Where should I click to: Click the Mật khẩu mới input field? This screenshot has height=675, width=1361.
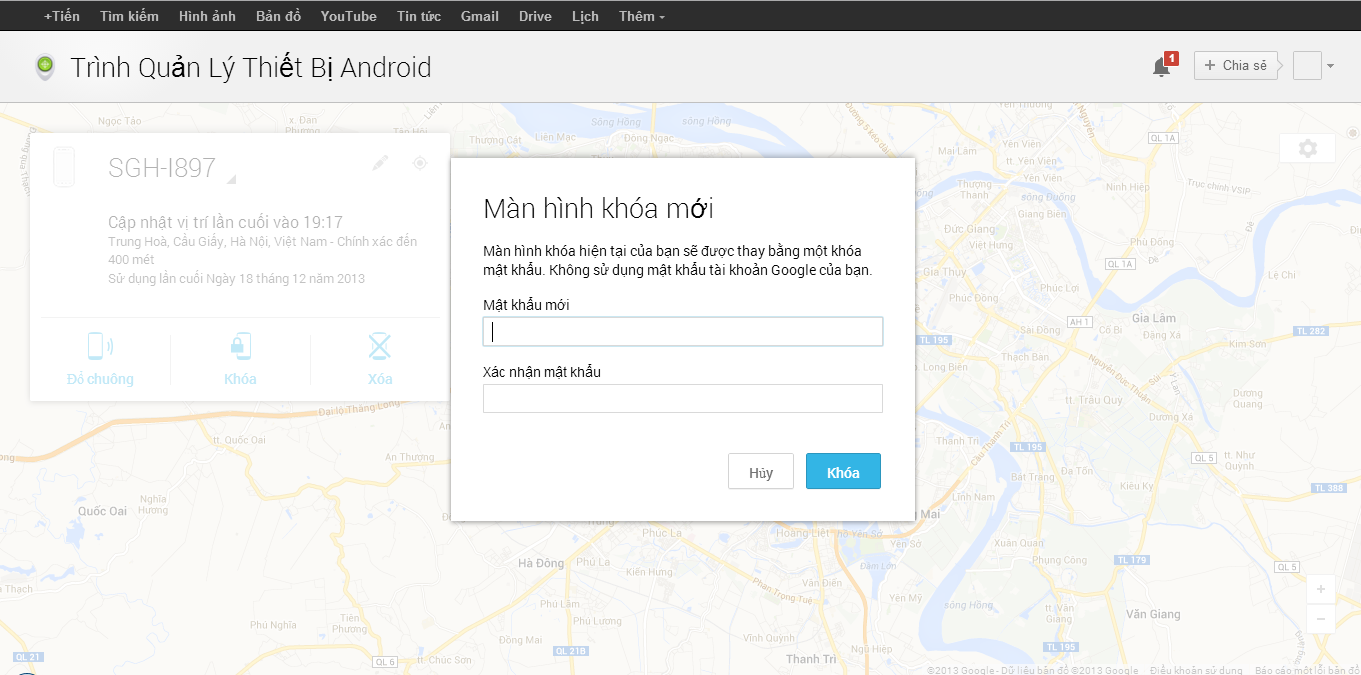point(682,331)
